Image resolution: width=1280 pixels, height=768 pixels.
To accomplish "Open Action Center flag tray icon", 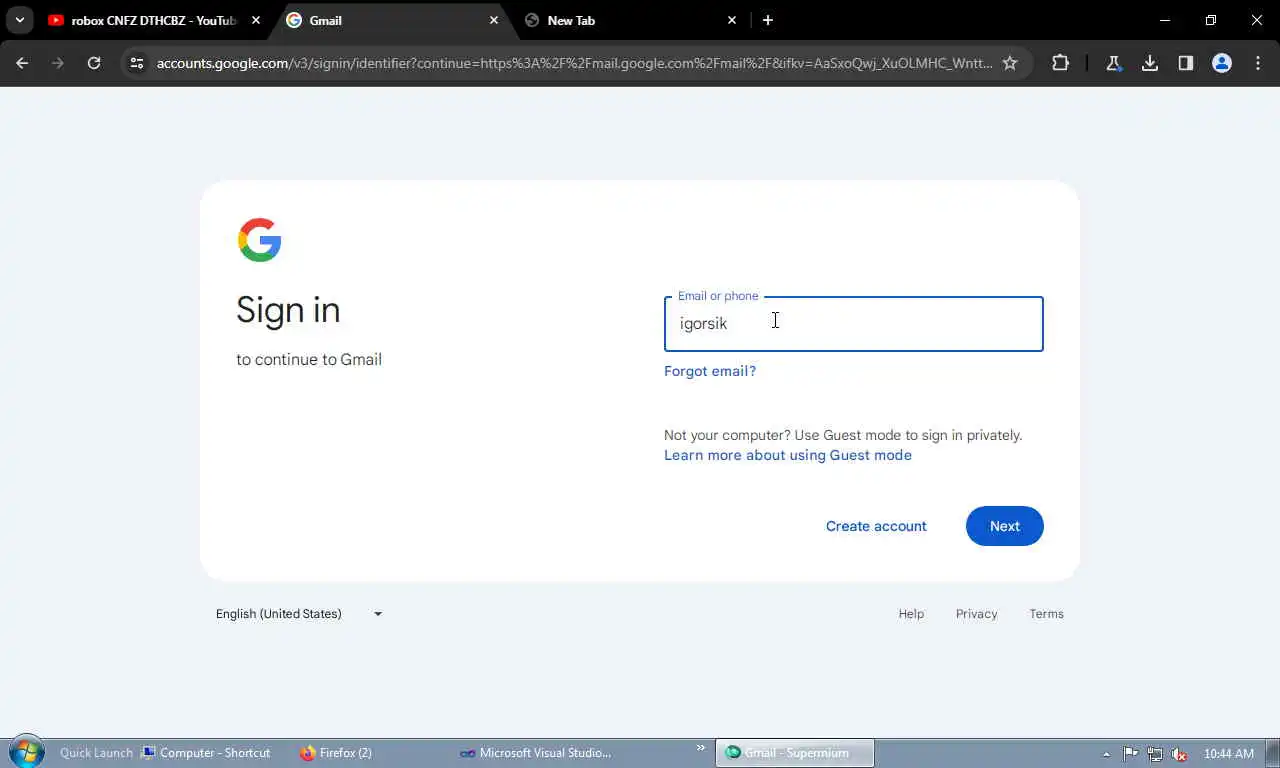I will tap(1130, 754).
